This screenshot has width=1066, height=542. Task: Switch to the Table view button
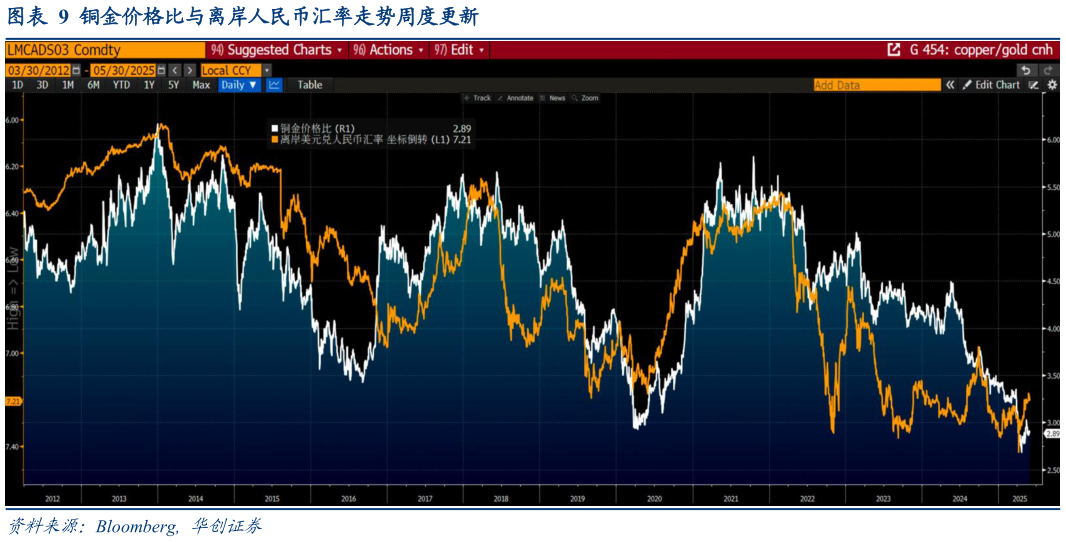click(x=310, y=85)
